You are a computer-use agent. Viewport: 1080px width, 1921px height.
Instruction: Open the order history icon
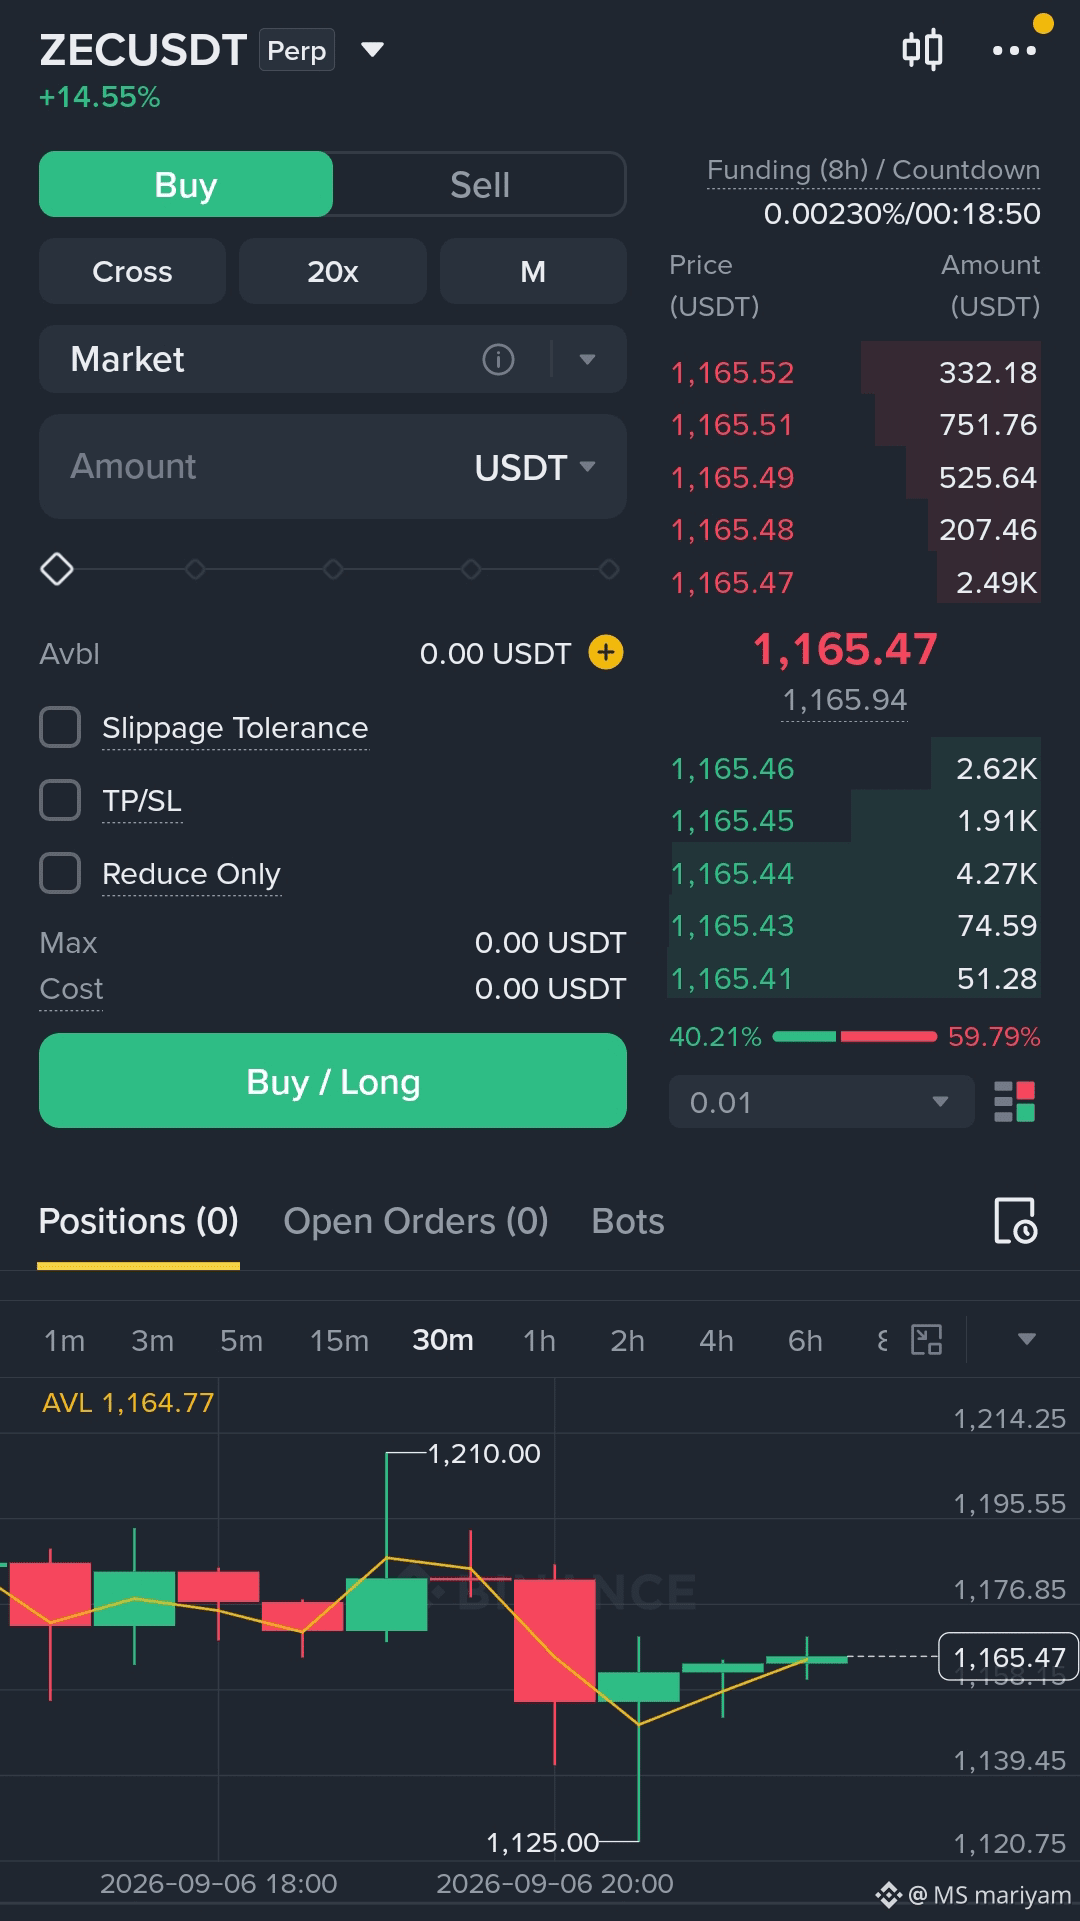tap(1016, 1221)
